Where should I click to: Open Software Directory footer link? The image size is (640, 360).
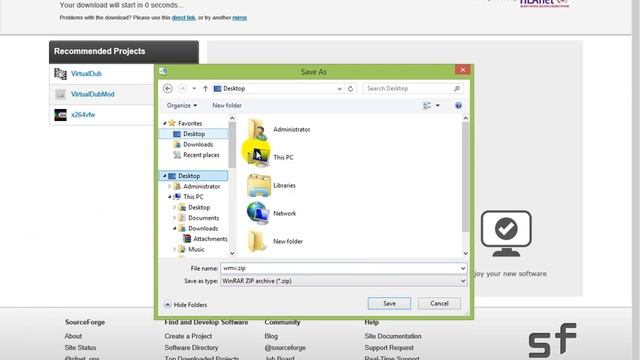[191, 348]
